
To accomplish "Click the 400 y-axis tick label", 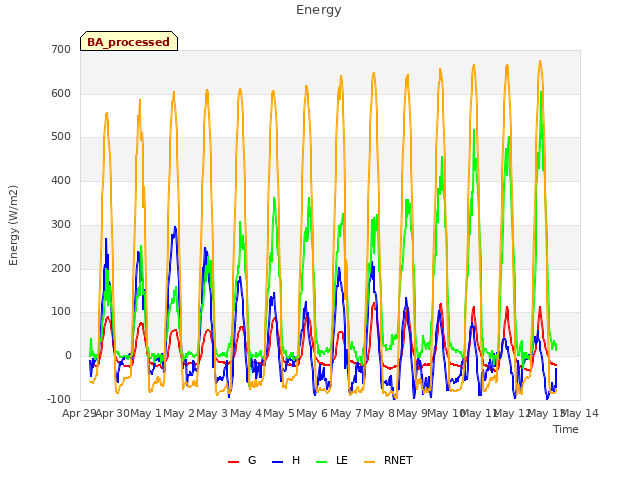I will pos(61,180).
